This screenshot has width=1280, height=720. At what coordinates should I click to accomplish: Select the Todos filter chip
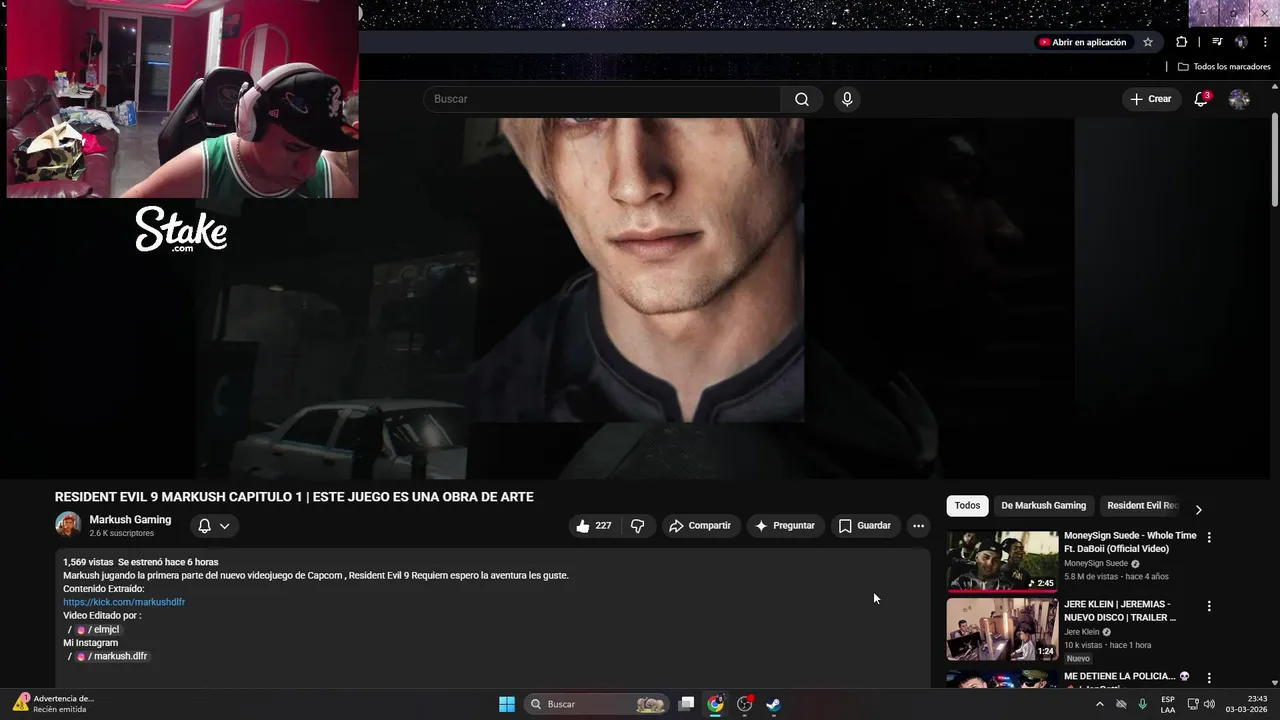tap(967, 506)
